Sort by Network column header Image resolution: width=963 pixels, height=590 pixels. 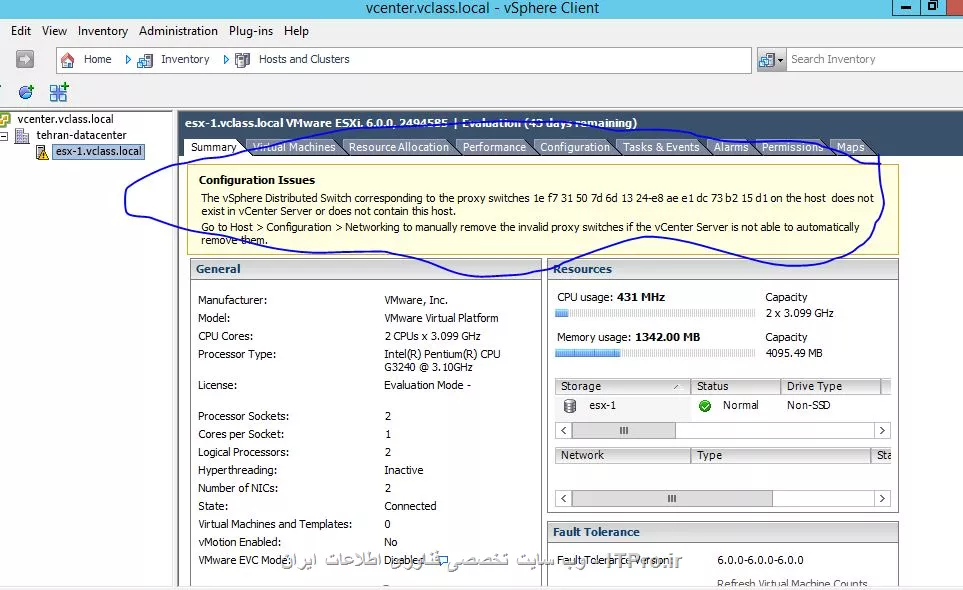tap(622, 456)
